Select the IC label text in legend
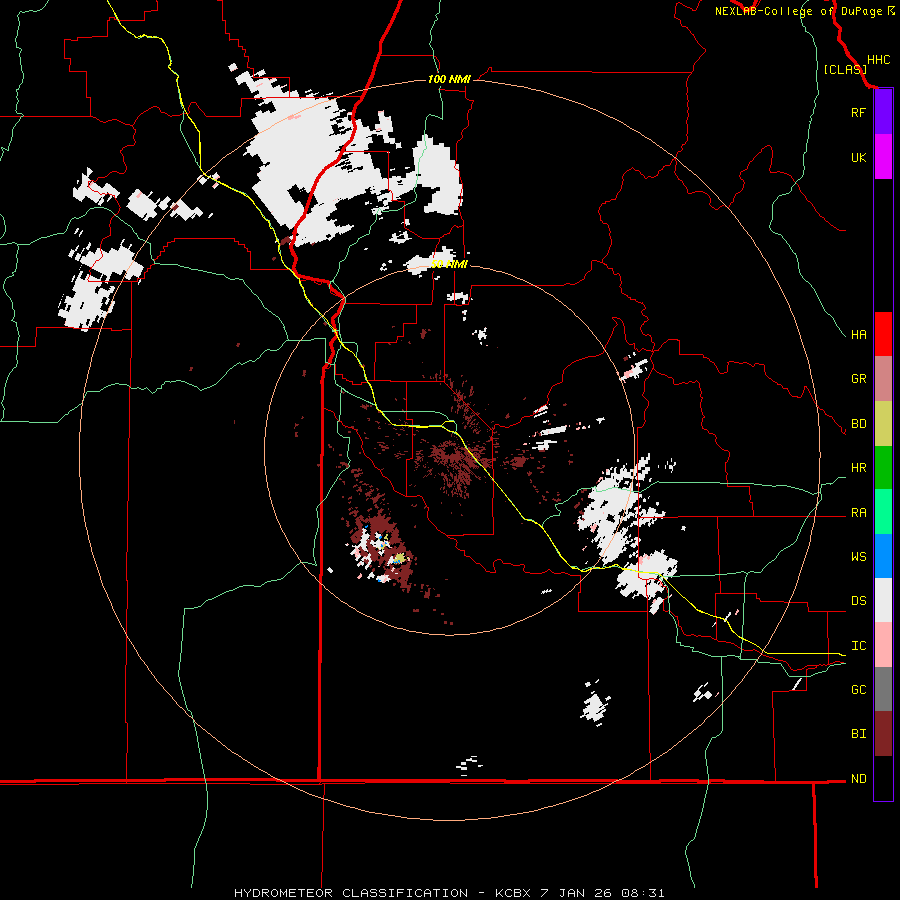 858,646
